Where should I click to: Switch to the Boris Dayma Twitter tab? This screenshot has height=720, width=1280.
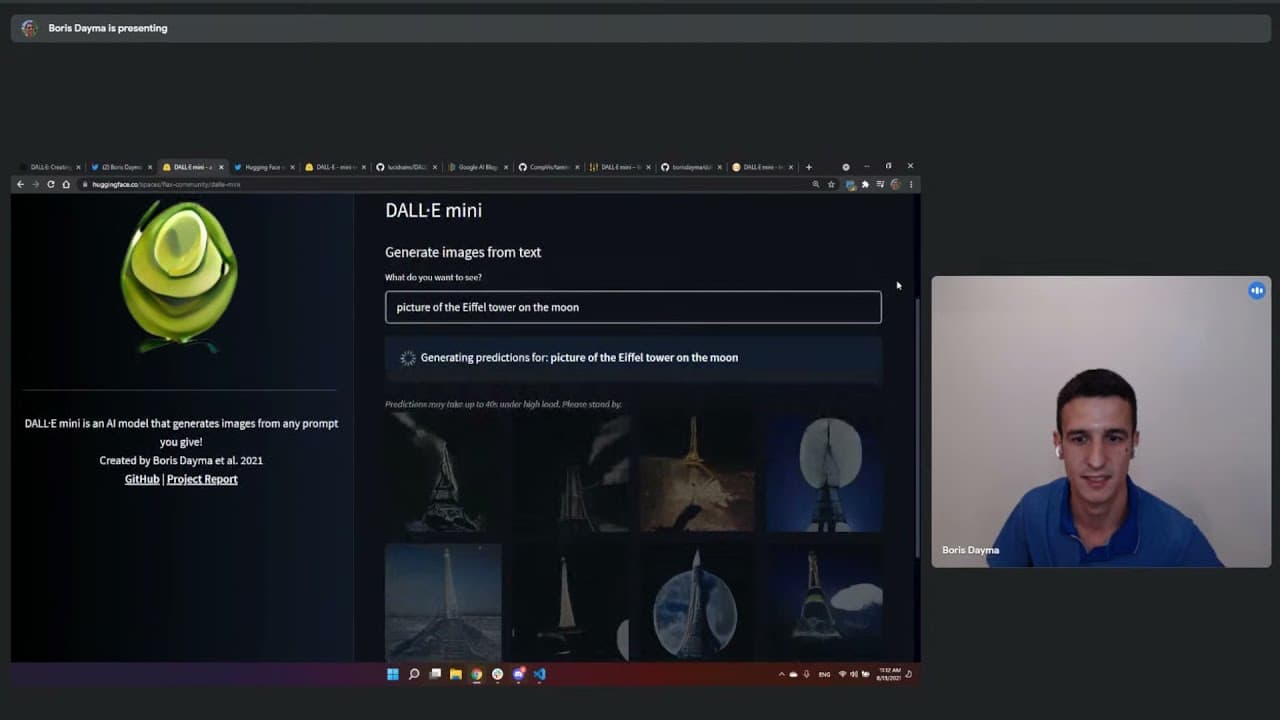tap(121, 167)
